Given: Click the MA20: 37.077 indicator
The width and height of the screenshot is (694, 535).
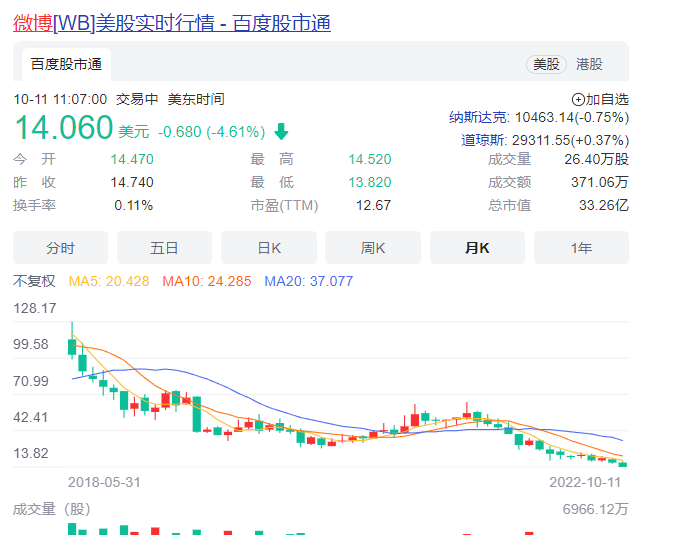Looking at the screenshot, I should [308, 281].
